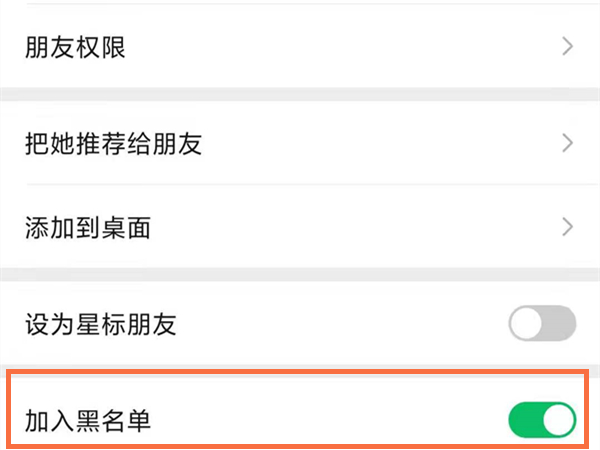Tap the white knob of 加入黑名单 switch
This screenshot has width=600, height=450.
tap(559, 421)
